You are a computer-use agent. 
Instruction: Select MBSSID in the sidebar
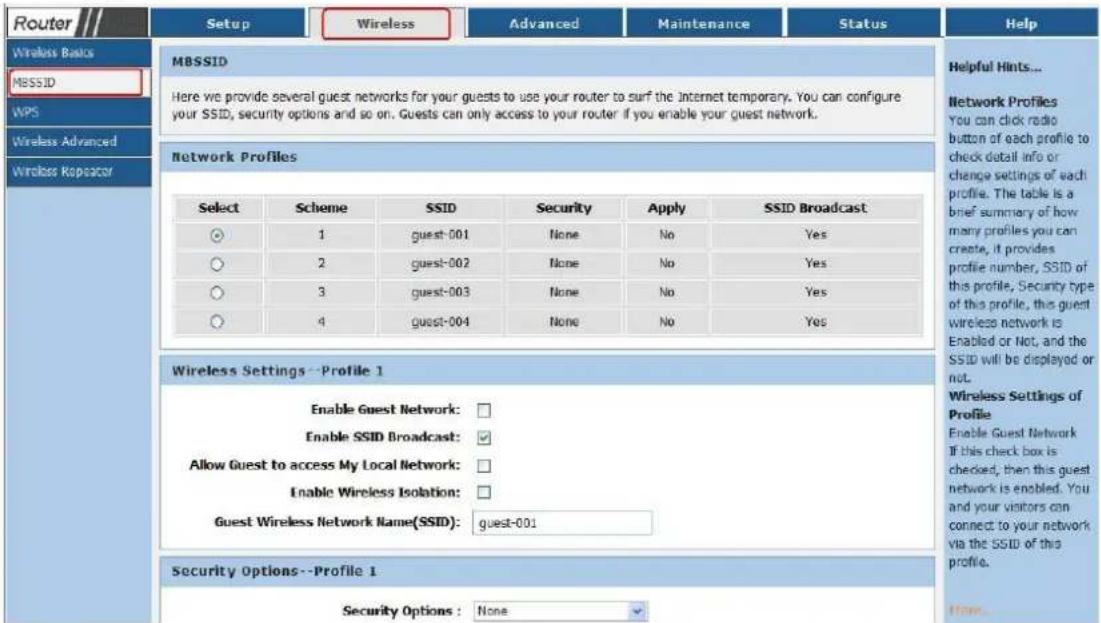tap(75, 82)
